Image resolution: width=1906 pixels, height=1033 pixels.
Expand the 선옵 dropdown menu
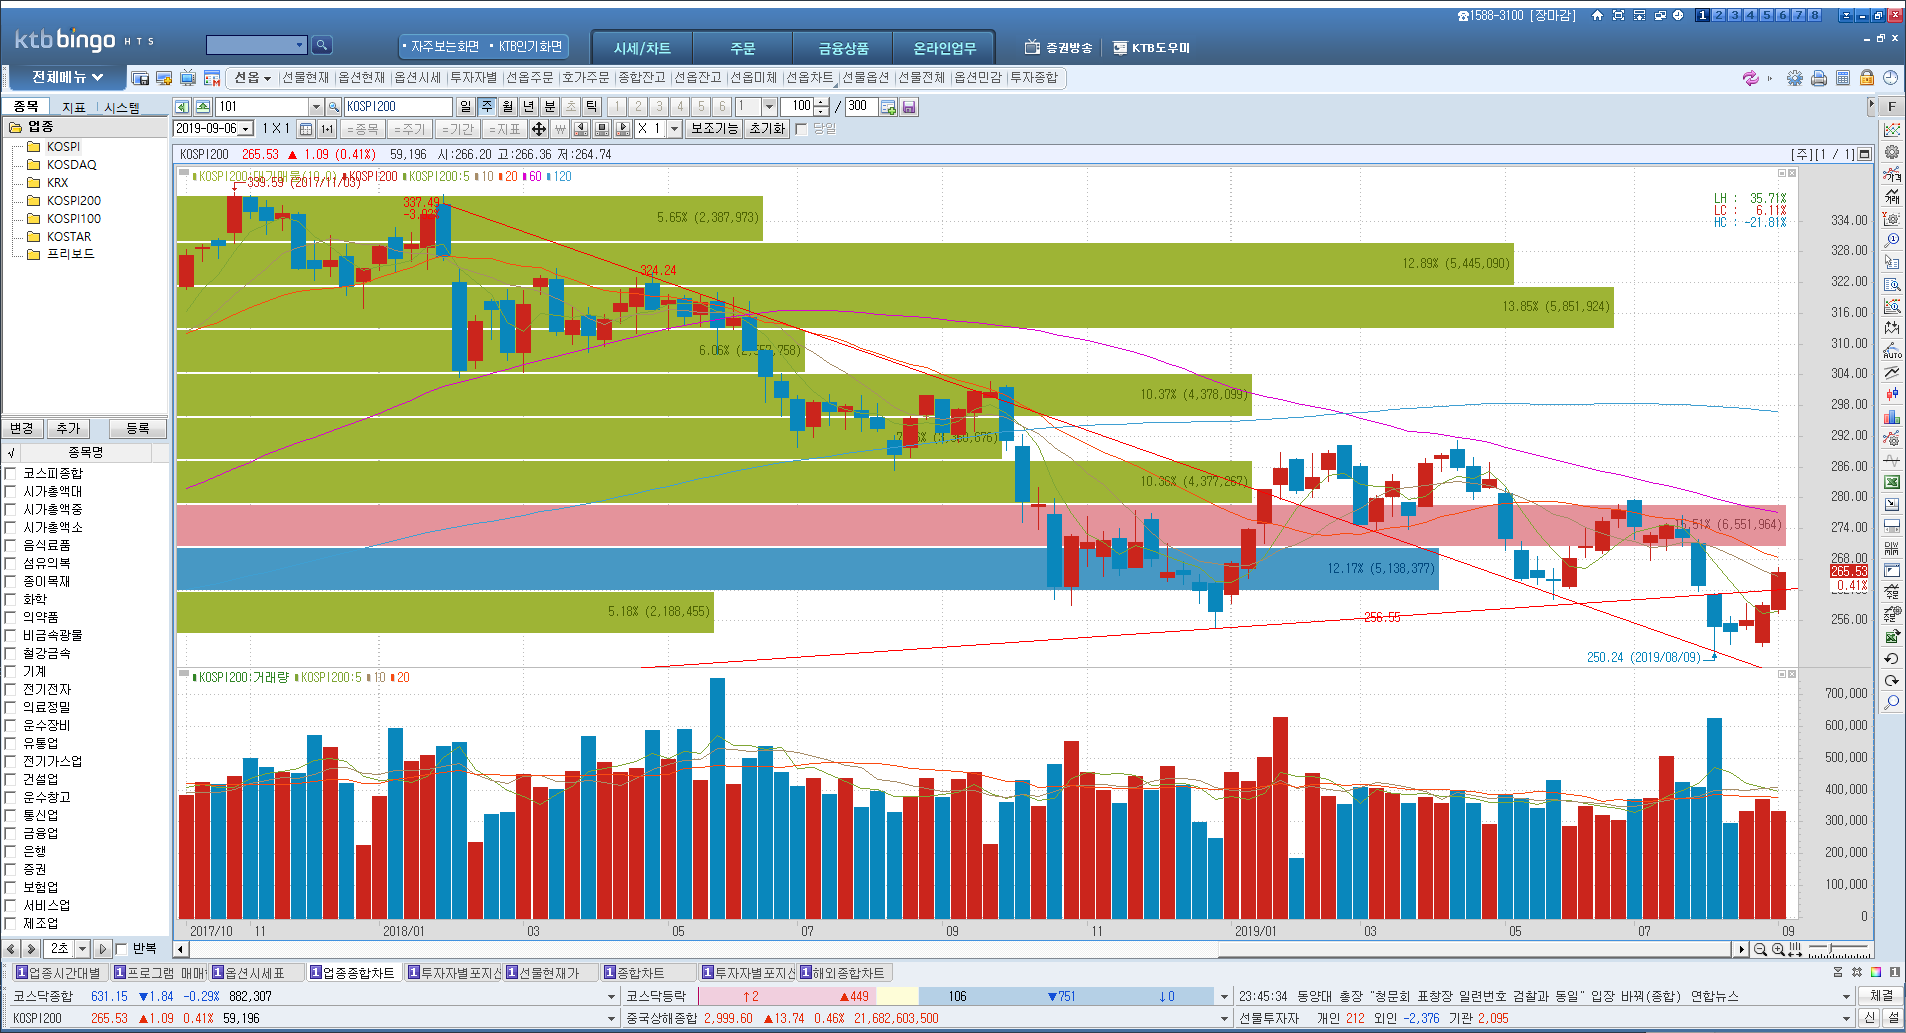click(x=252, y=78)
